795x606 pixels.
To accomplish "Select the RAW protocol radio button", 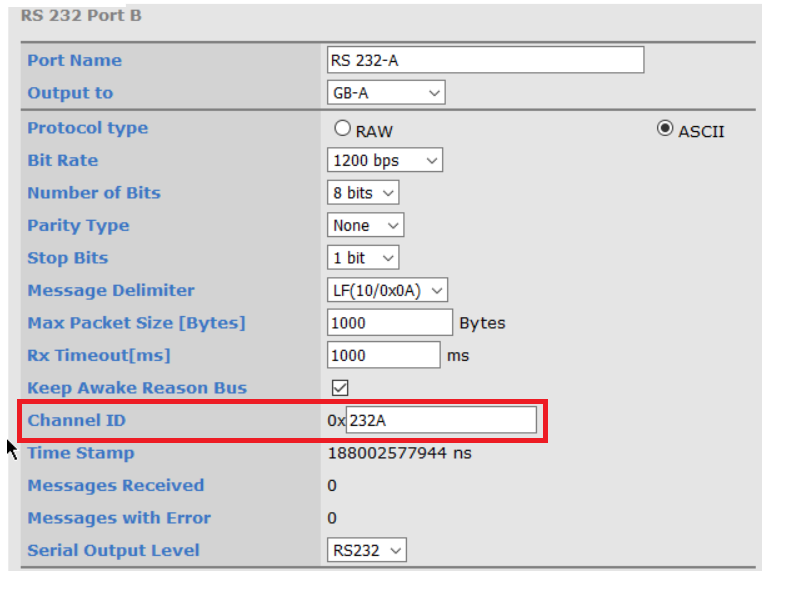I will [x=343, y=128].
